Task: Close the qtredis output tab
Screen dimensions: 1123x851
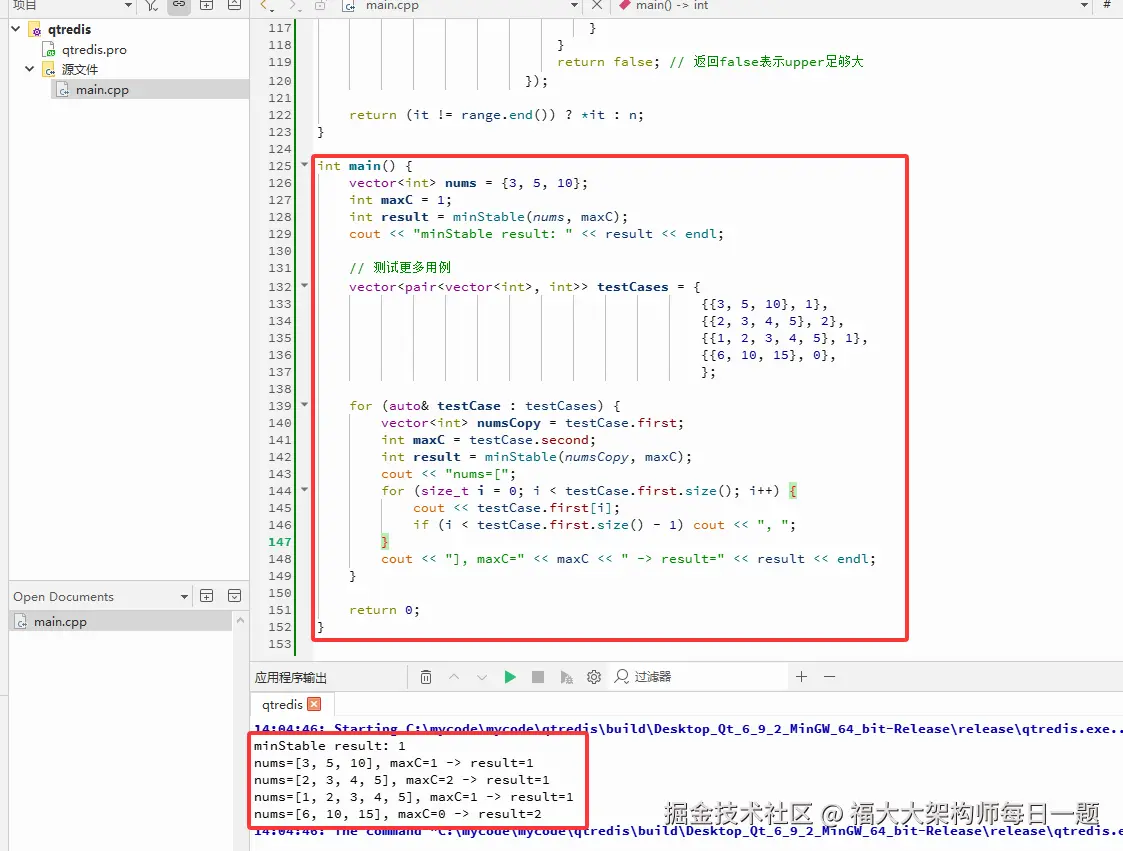Action: pos(314,704)
